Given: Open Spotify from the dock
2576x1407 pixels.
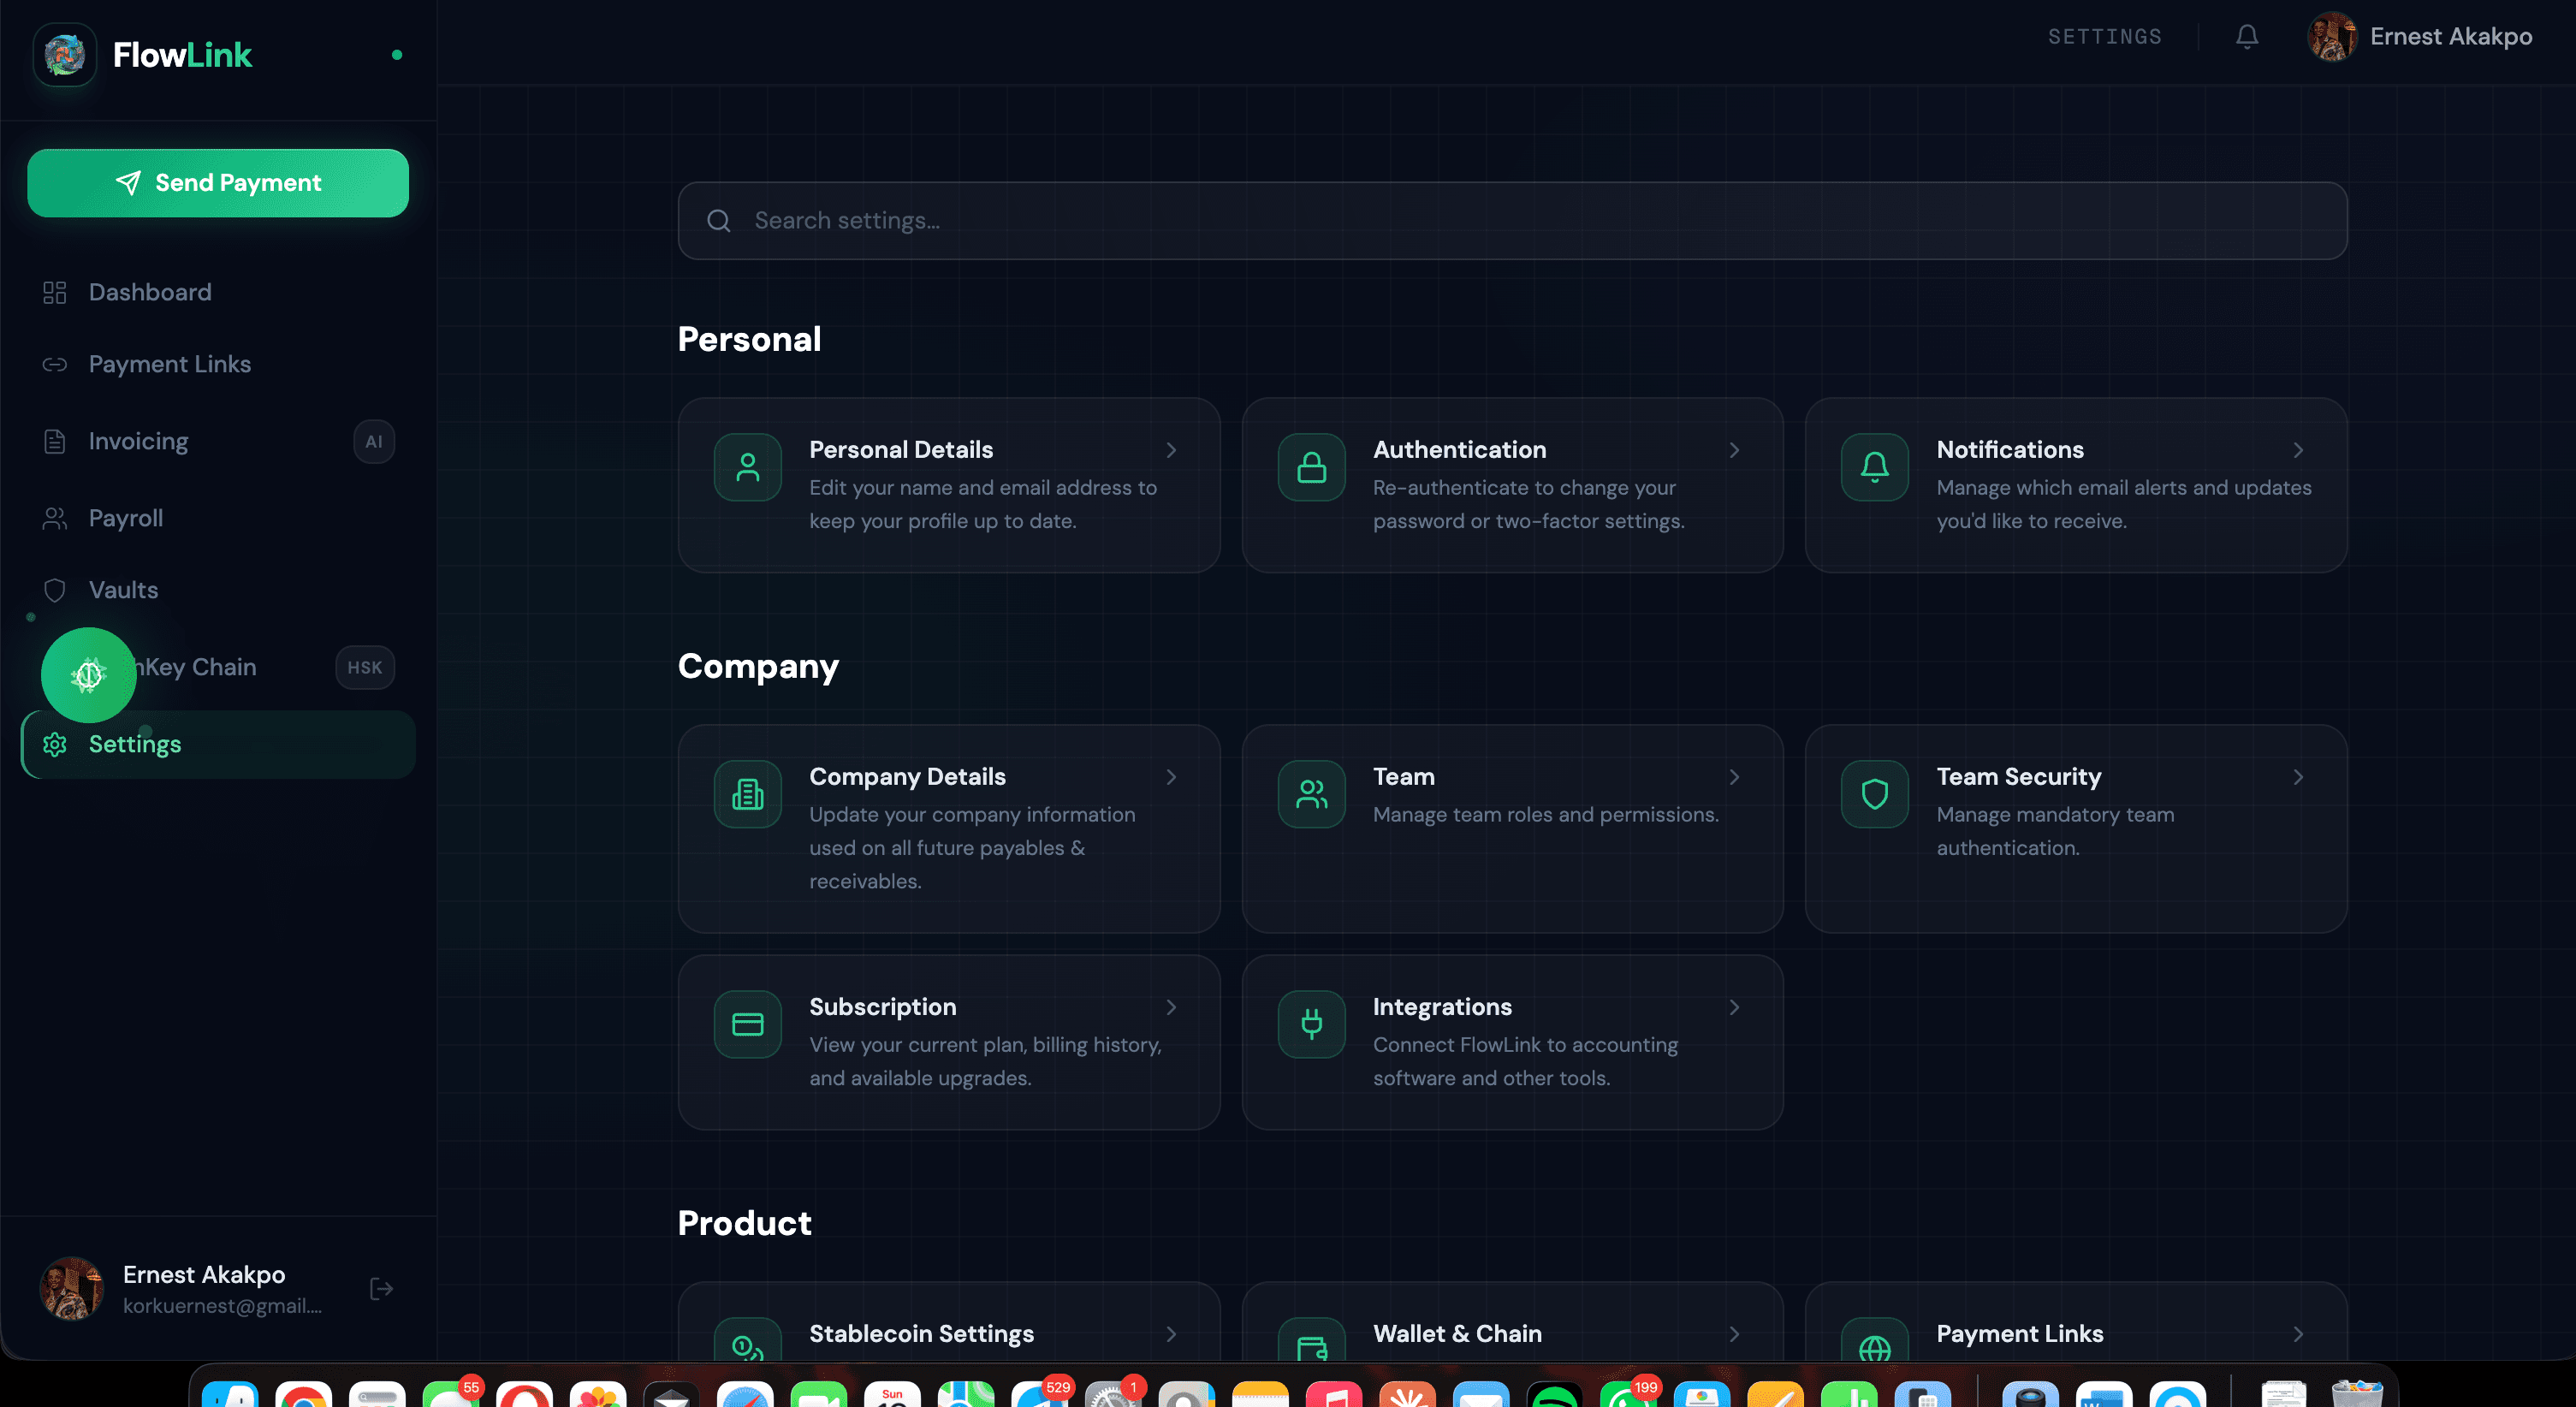Looking at the screenshot, I should (1554, 1394).
